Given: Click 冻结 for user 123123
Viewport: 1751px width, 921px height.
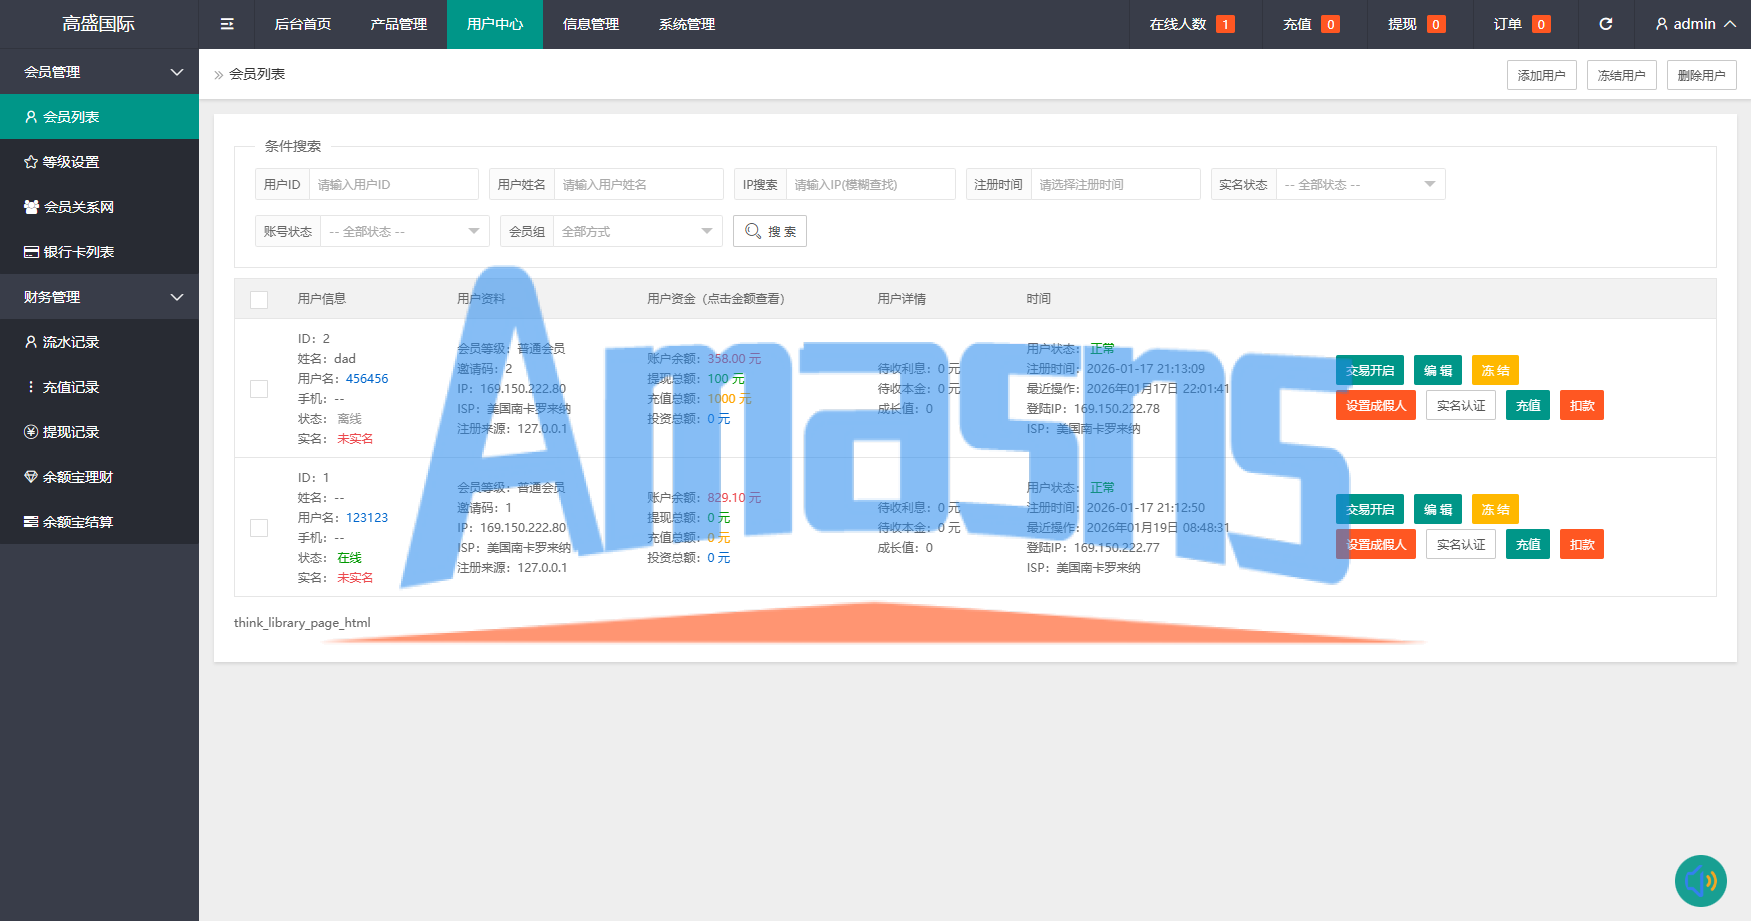Looking at the screenshot, I should [1496, 509].
